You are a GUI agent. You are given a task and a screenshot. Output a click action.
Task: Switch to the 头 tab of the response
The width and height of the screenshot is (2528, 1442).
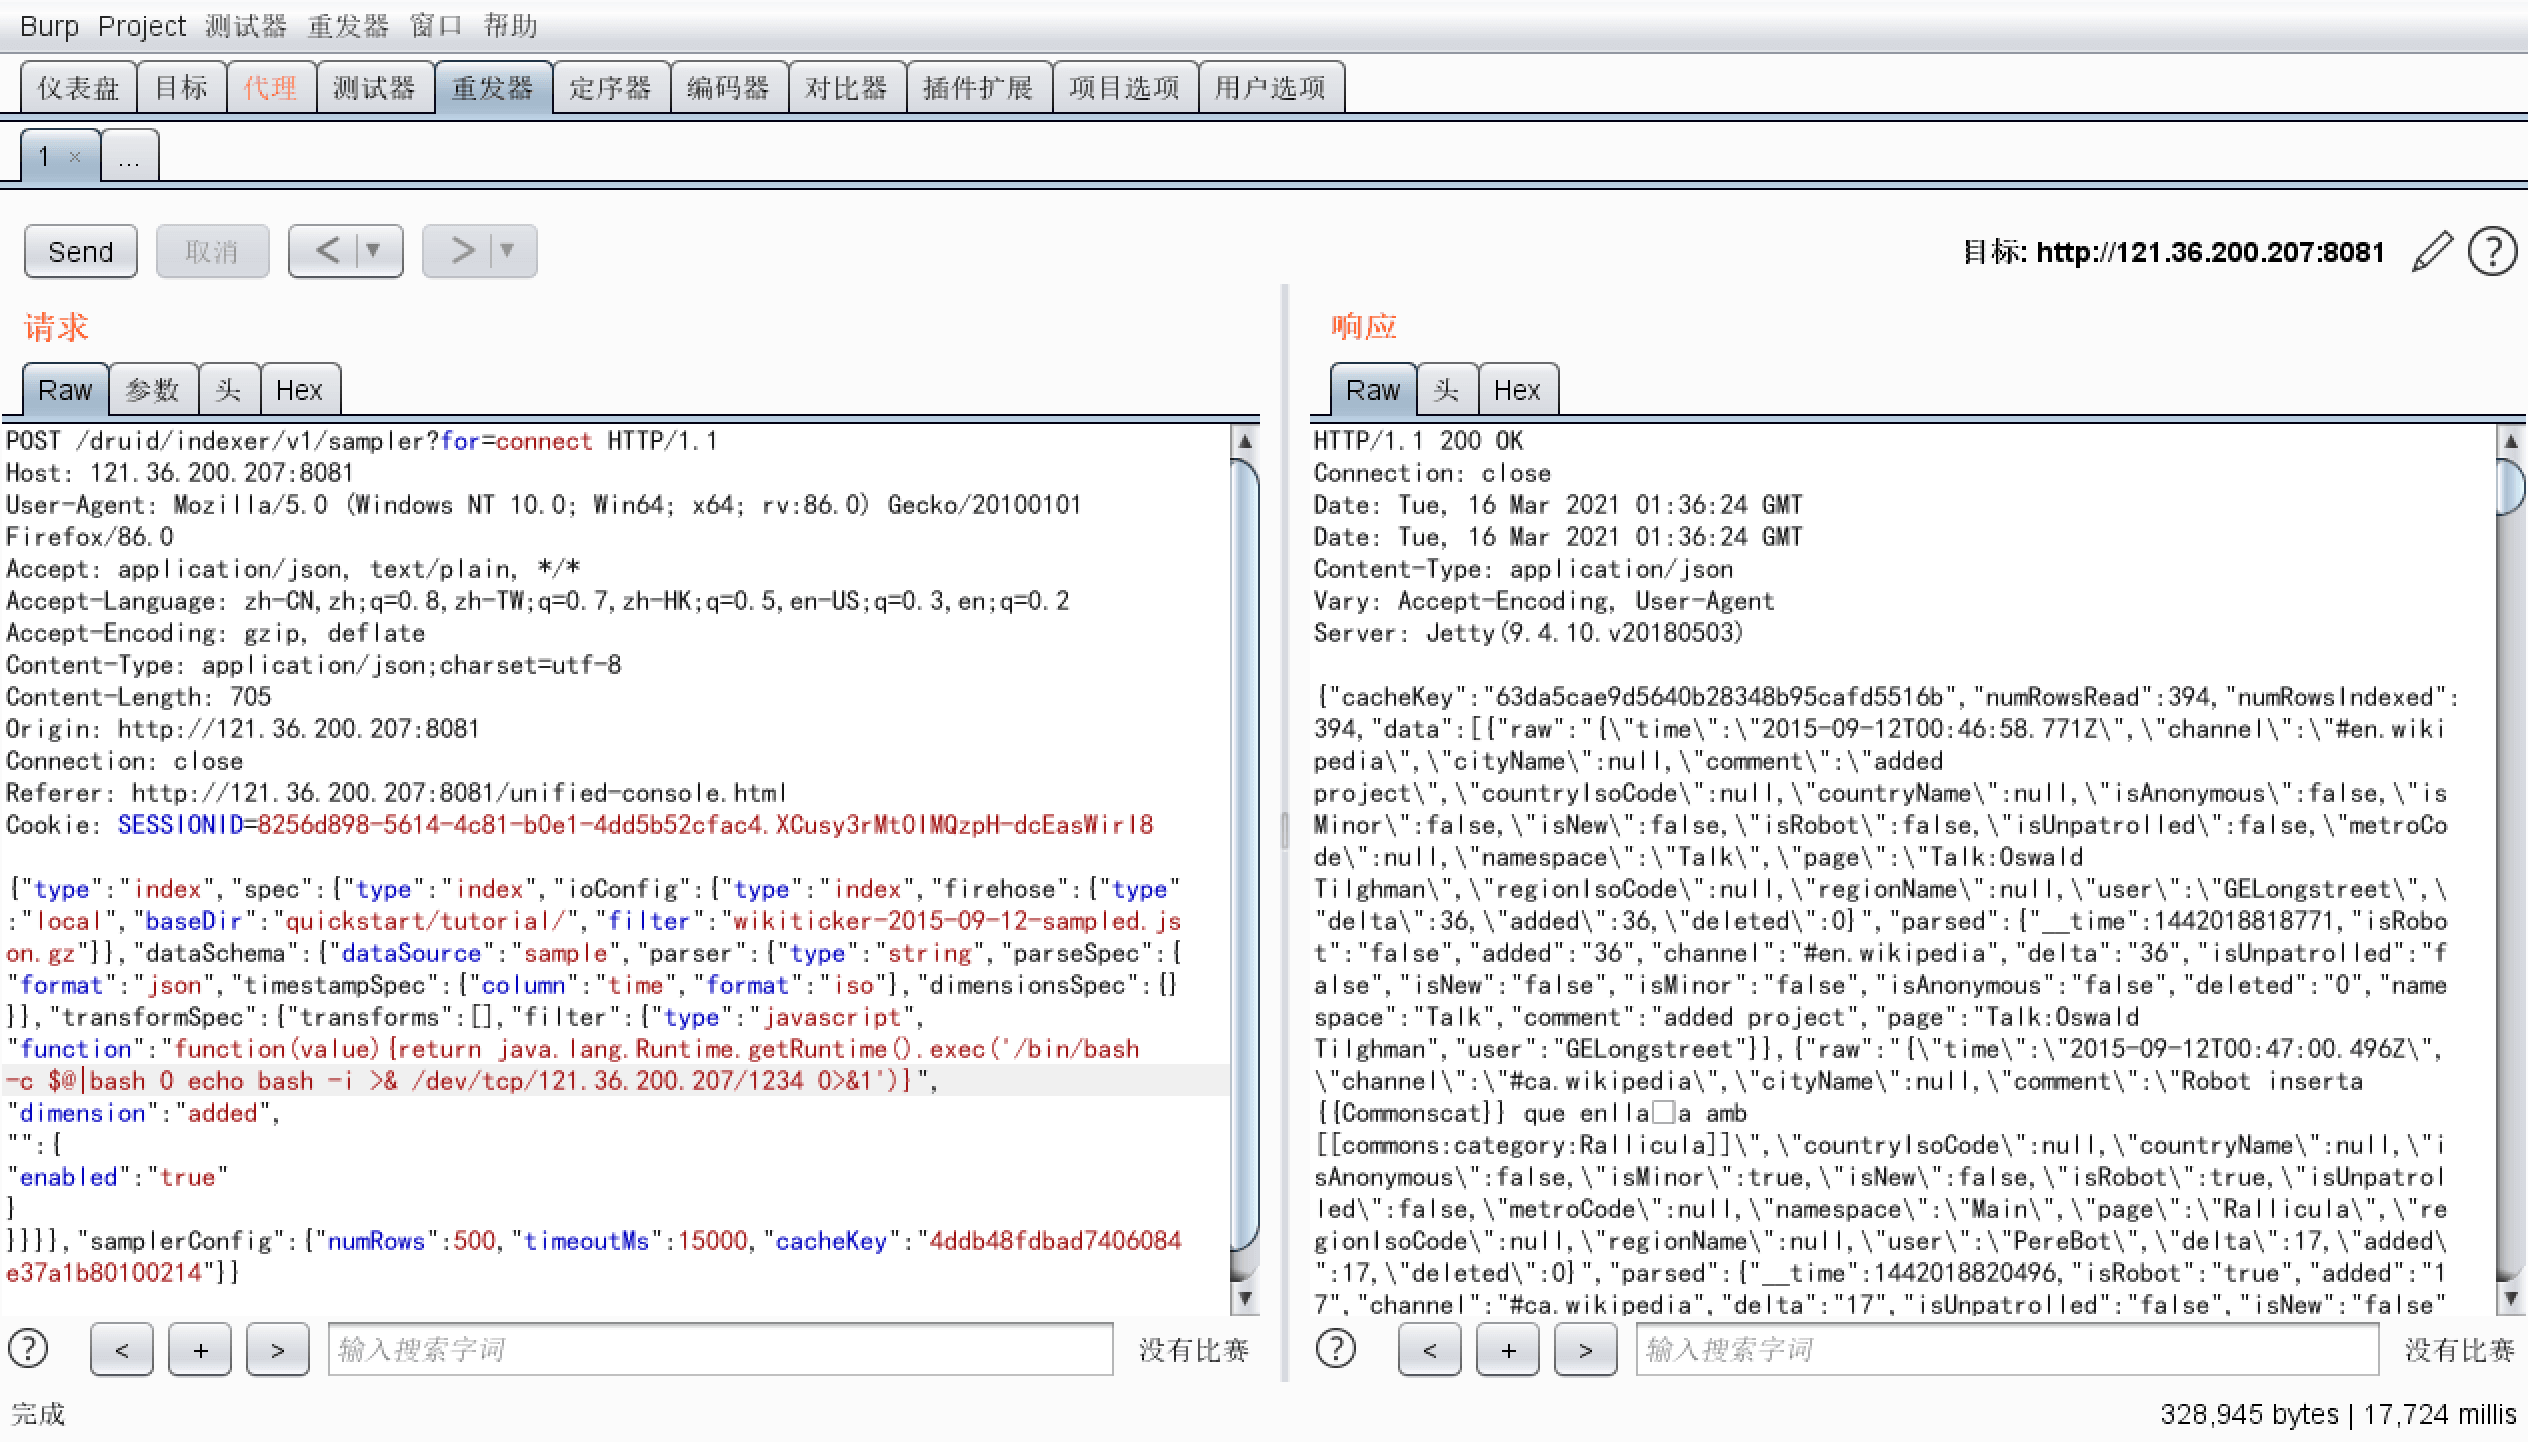coord(1445,389)
